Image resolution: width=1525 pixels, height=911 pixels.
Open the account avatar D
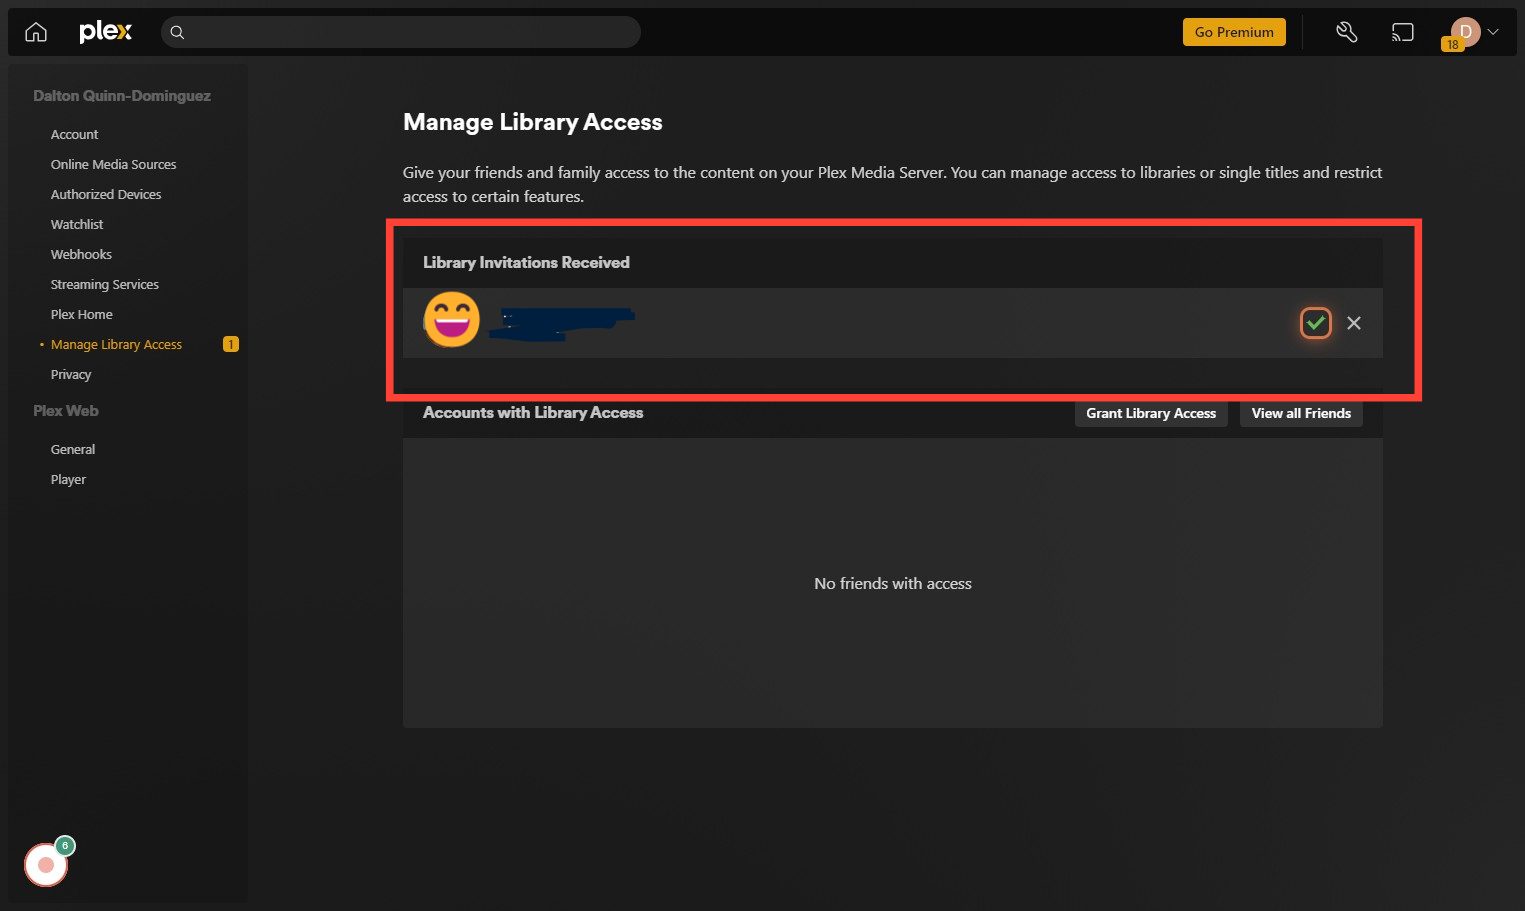coord(1465,31)
